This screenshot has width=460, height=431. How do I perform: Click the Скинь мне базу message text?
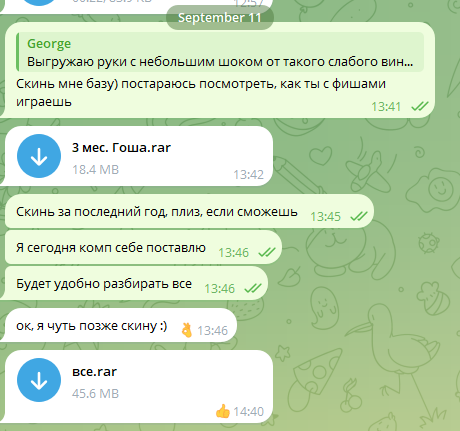201,93
